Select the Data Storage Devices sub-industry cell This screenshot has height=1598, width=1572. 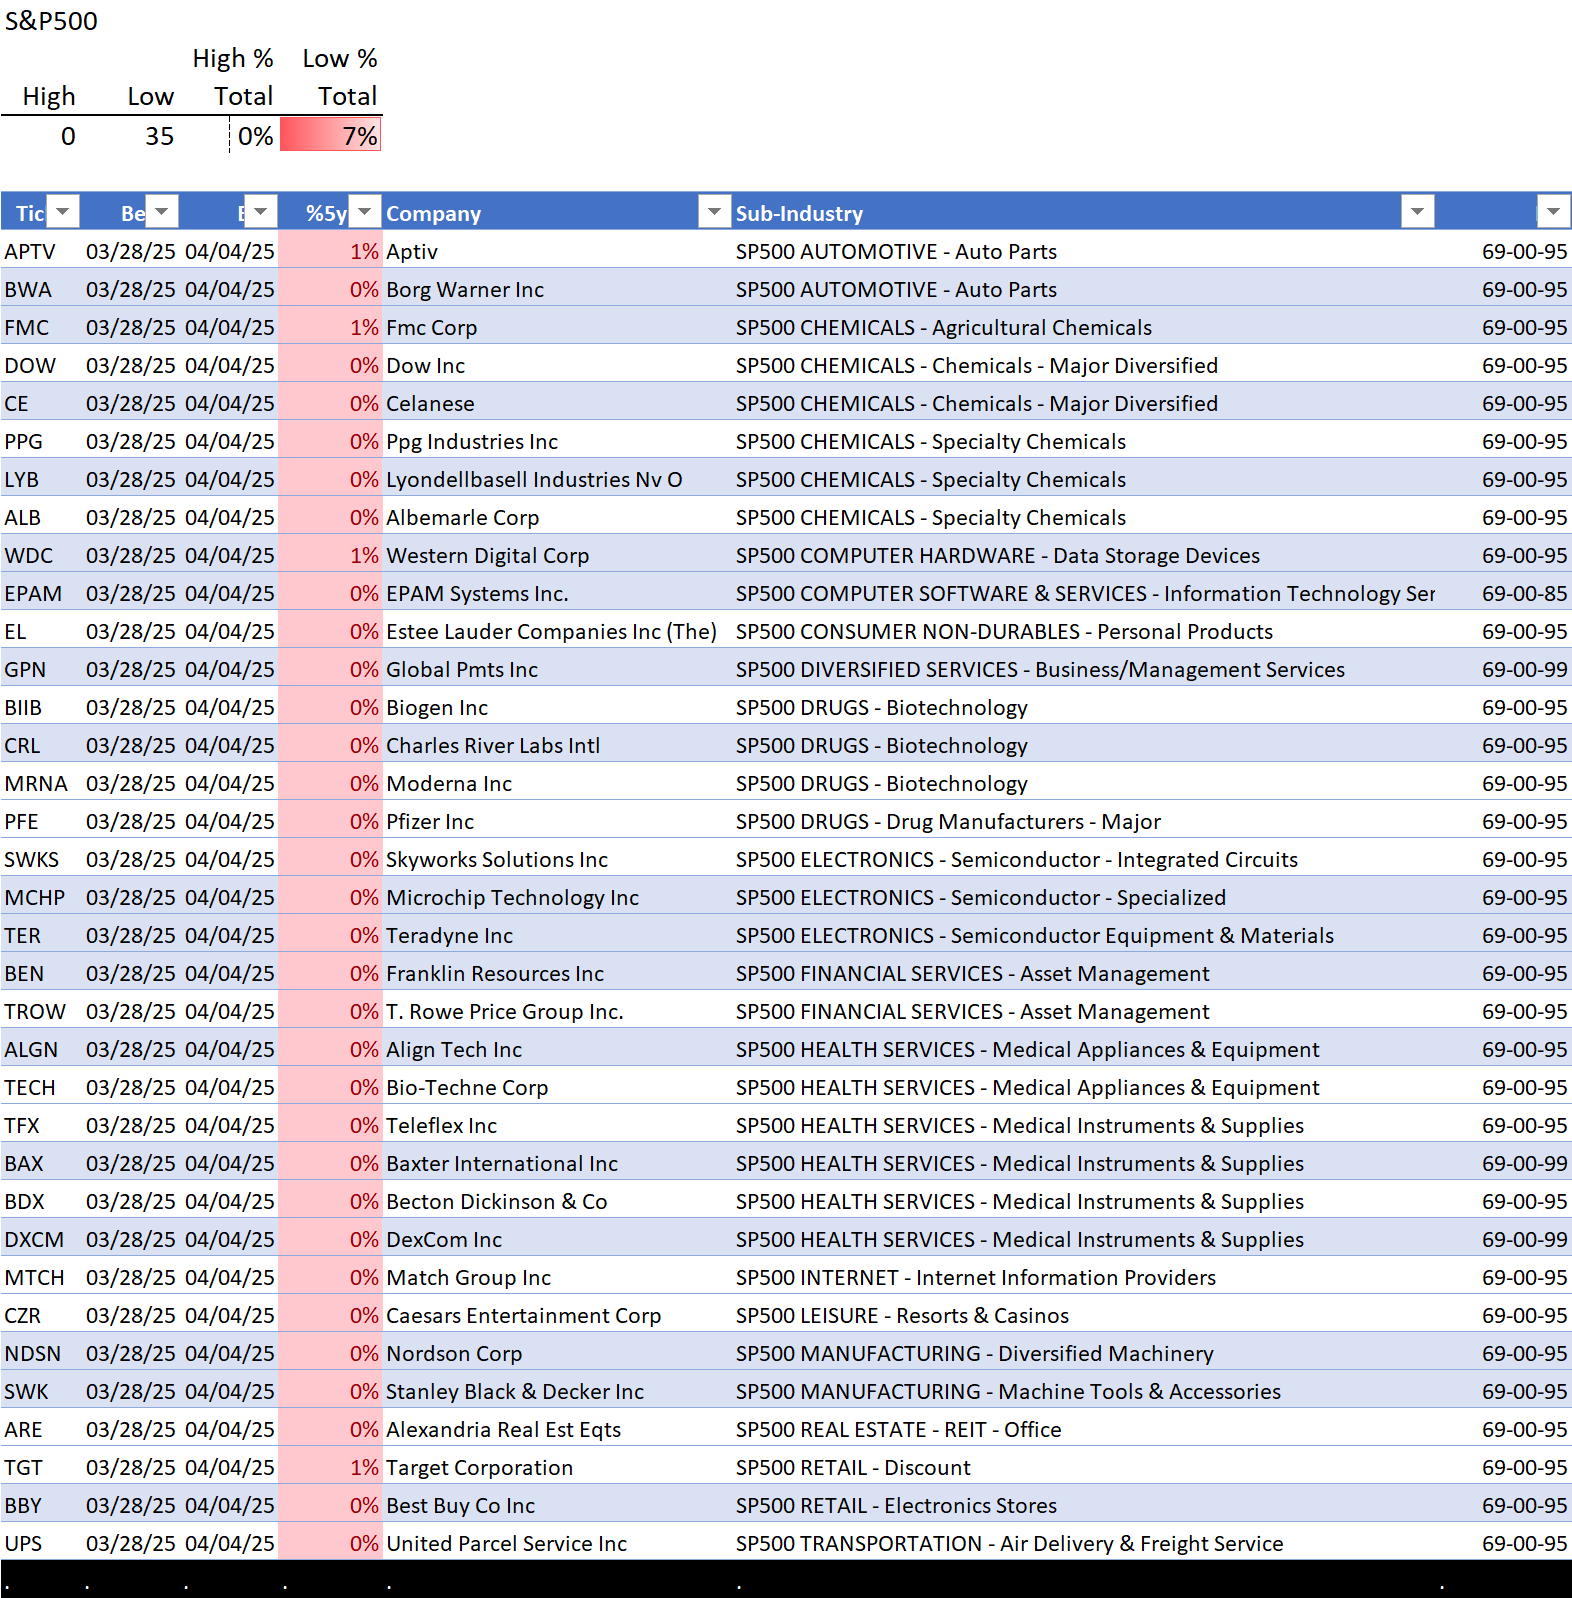pyautogui.click(x=1083, y=555)
